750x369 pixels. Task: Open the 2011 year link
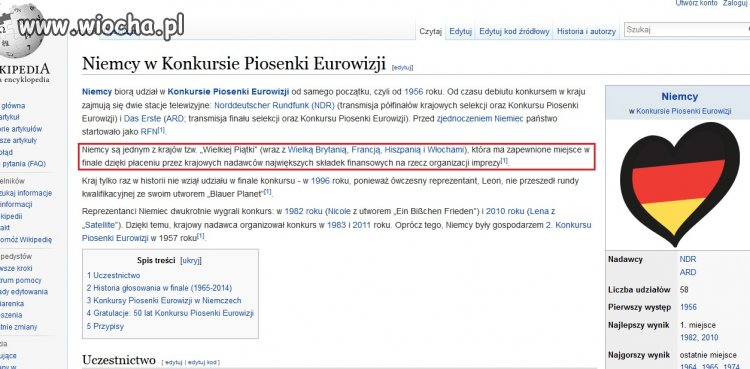[362, 224]
